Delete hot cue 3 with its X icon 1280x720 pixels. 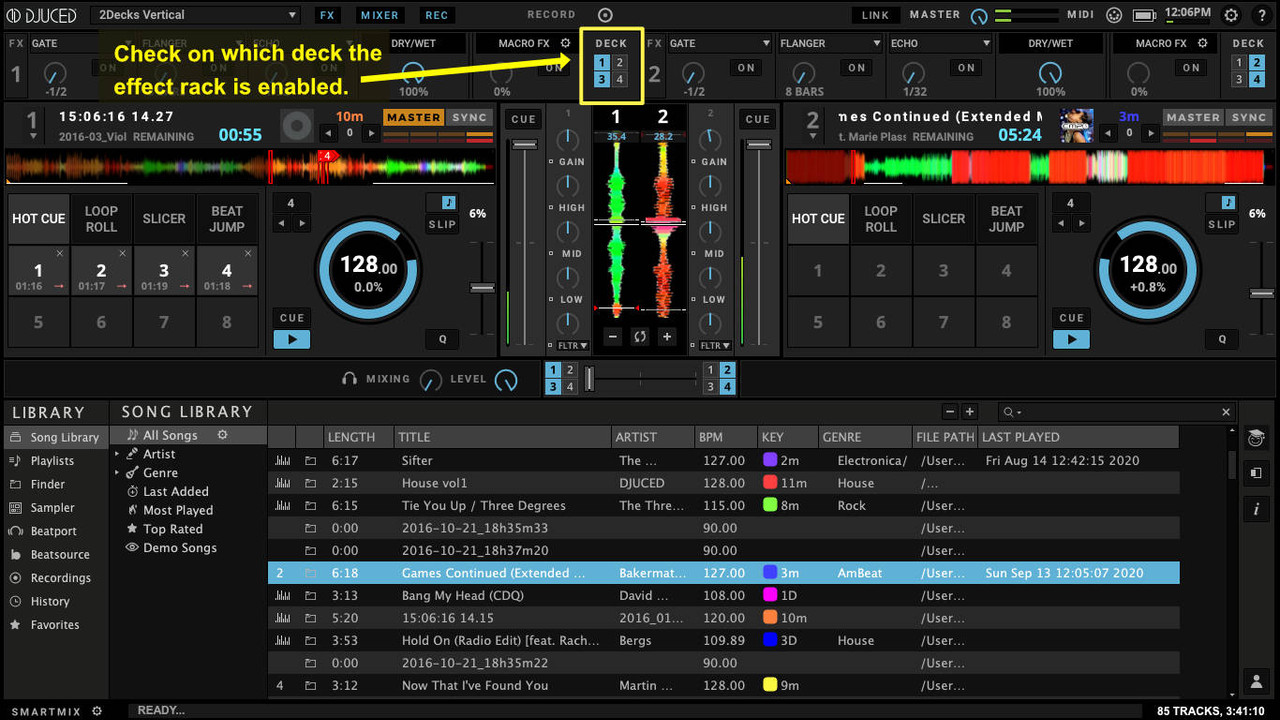[x=185, y=254]
